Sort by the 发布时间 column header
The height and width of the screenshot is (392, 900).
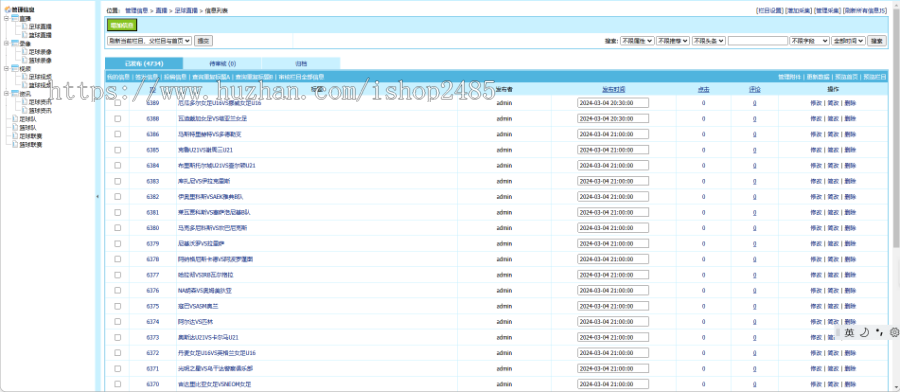click(x=613, y=90)
